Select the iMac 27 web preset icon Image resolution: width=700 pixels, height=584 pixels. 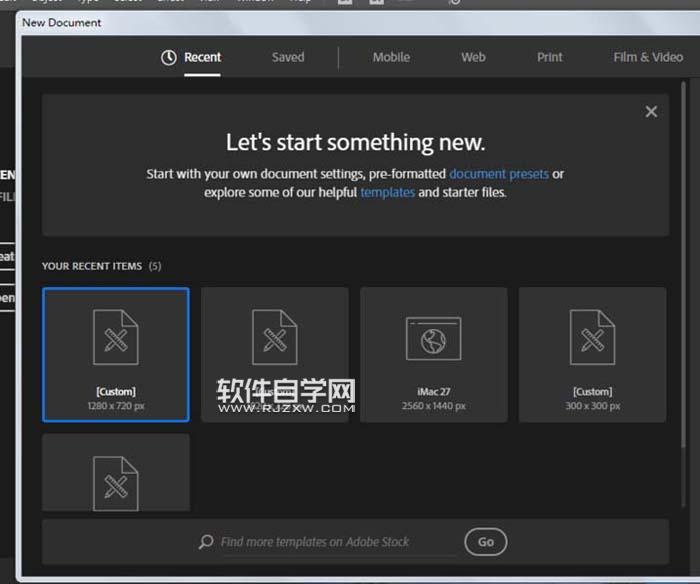click(x=433, y=338)
